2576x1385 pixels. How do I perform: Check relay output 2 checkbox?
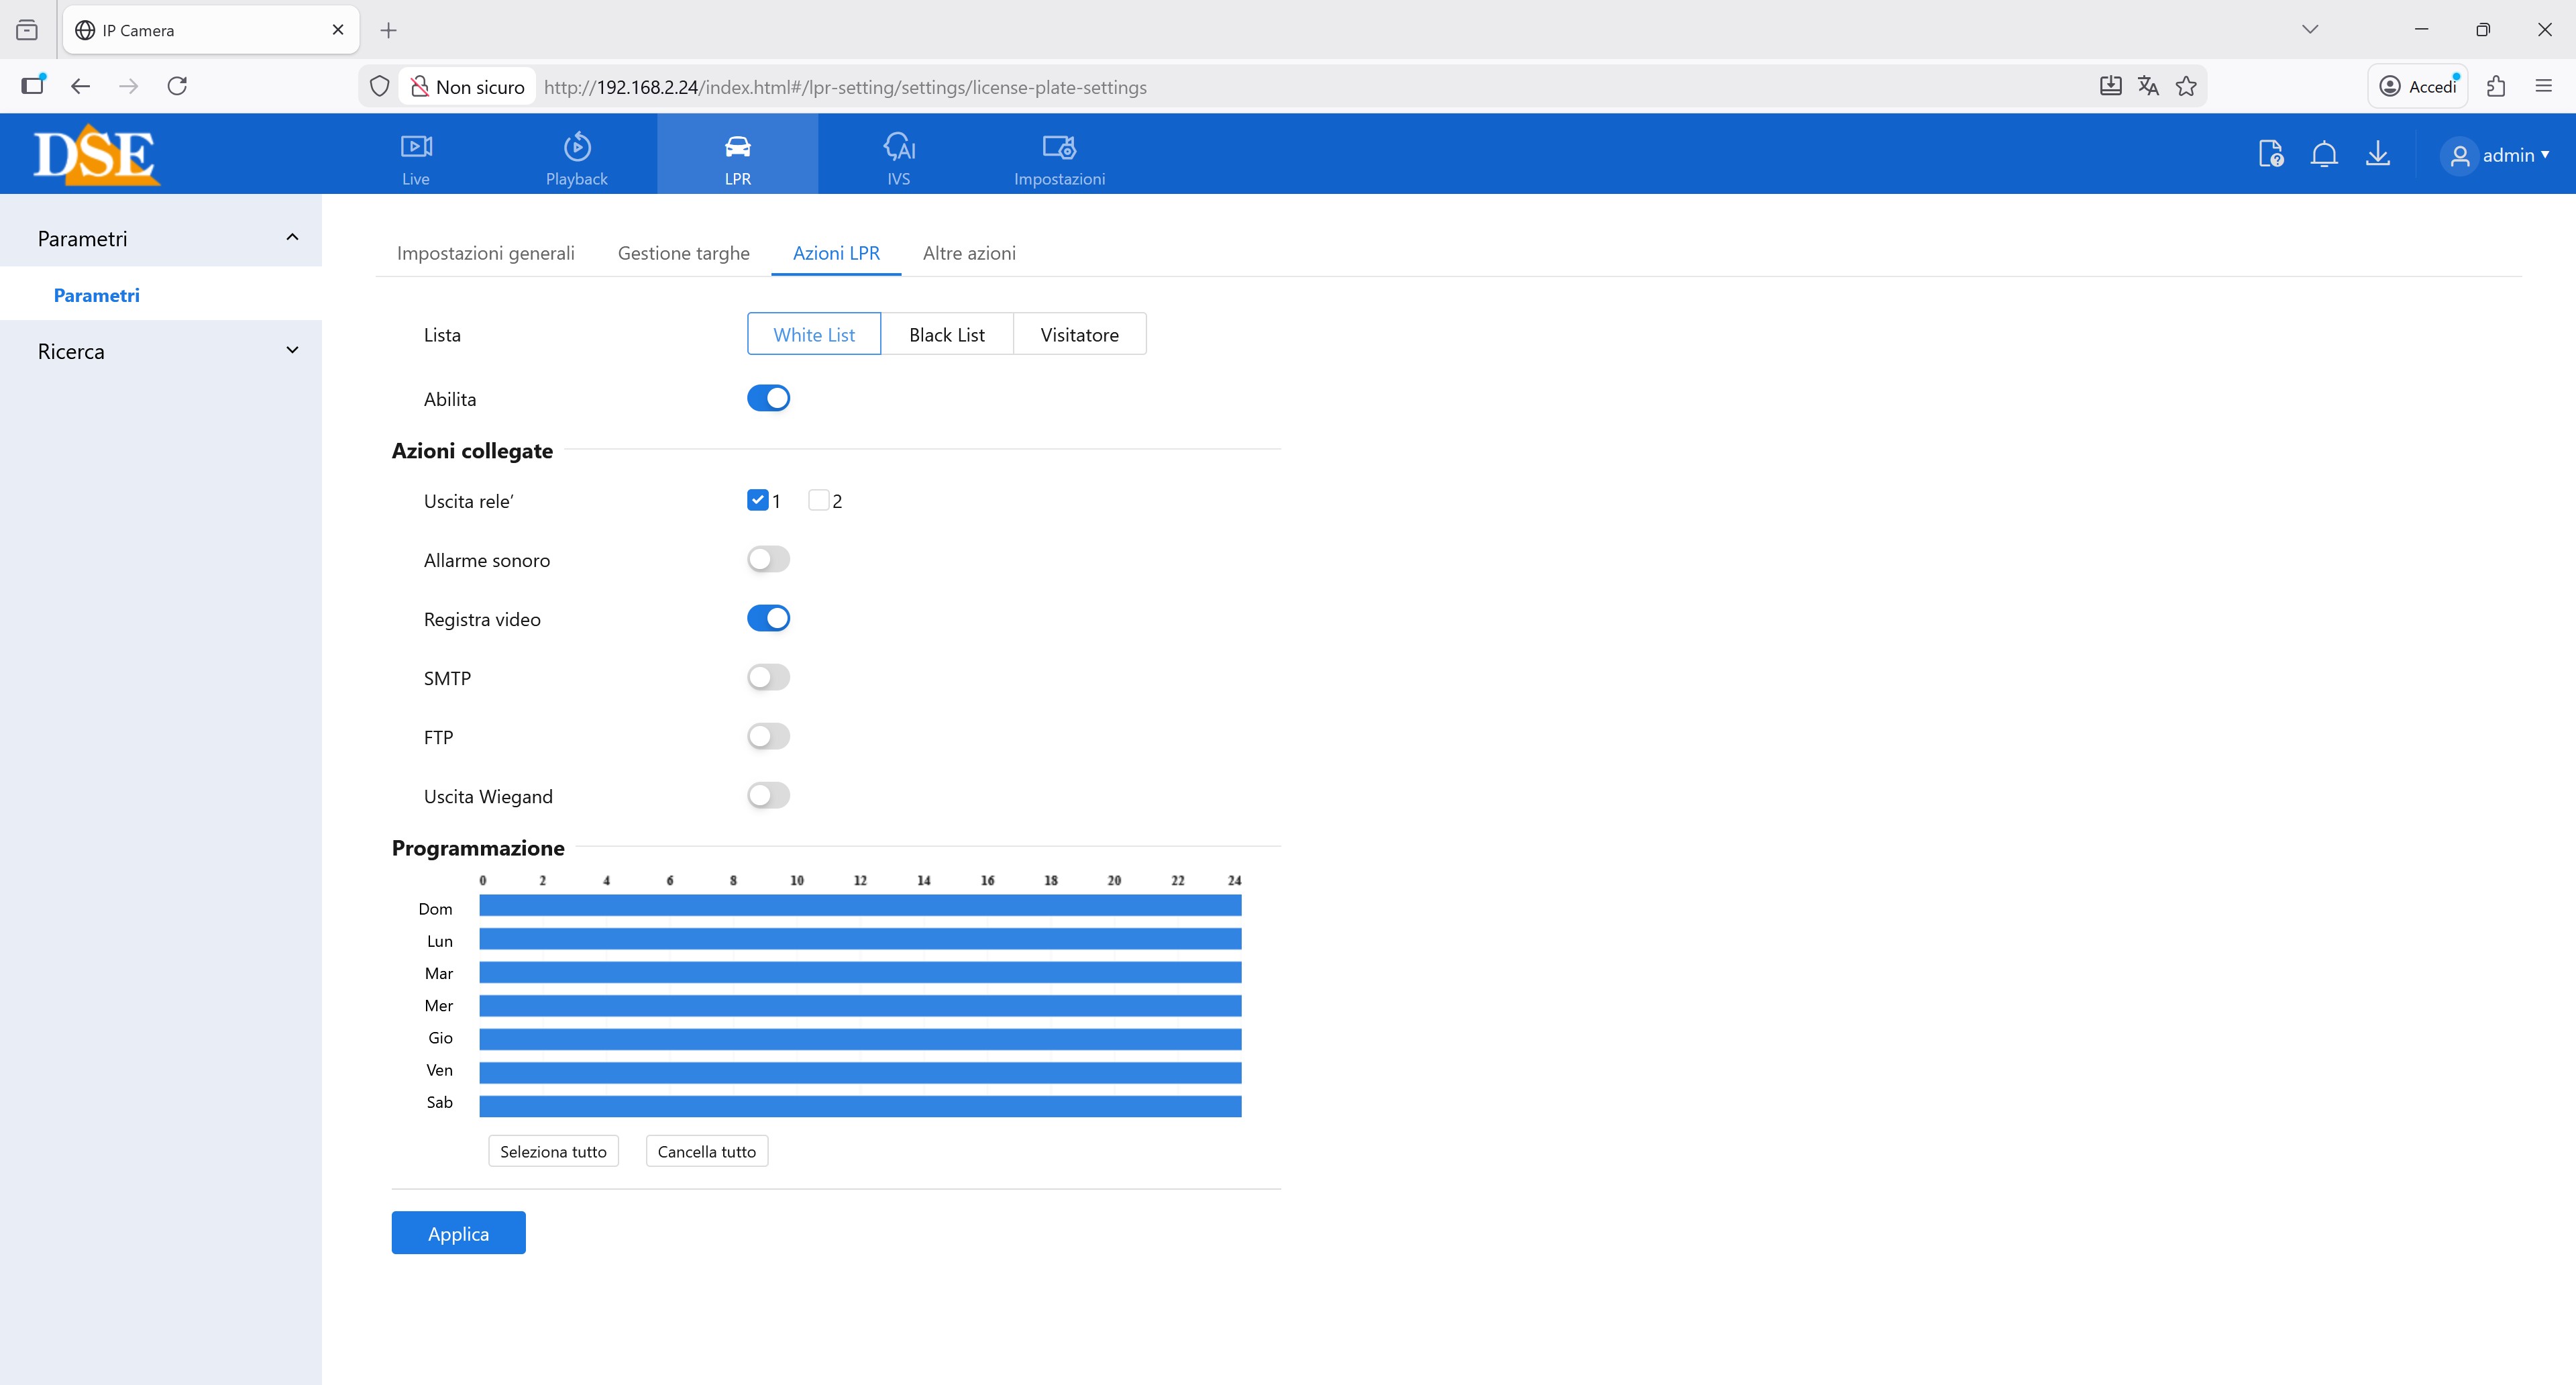(x=819, y=501)
